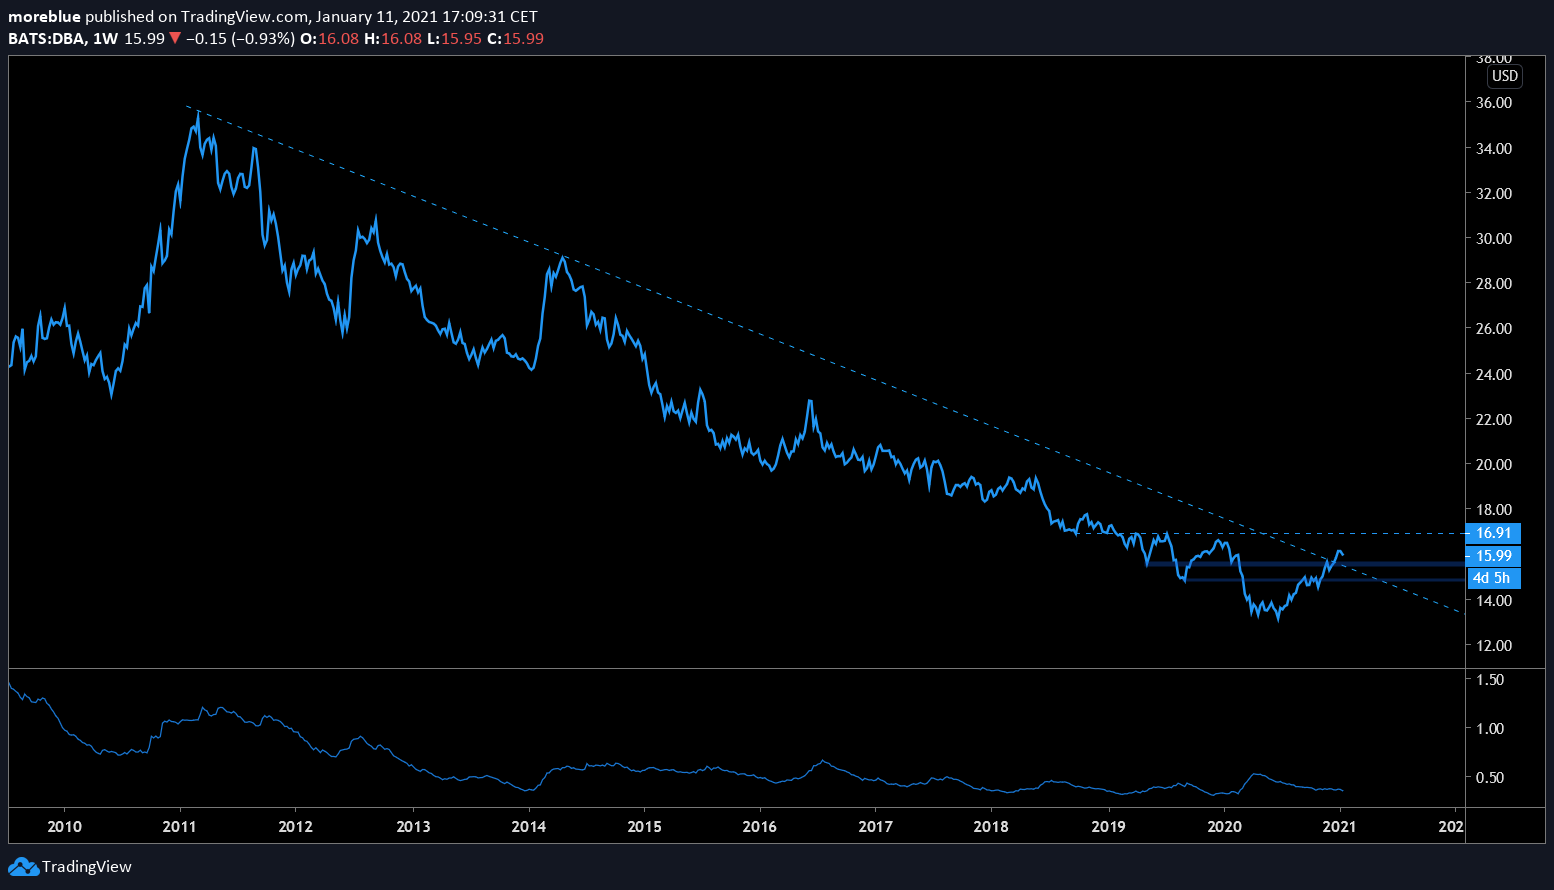Click the January 11, 2021 publish timestamp

pyautogui.click(x=427, y=17)
